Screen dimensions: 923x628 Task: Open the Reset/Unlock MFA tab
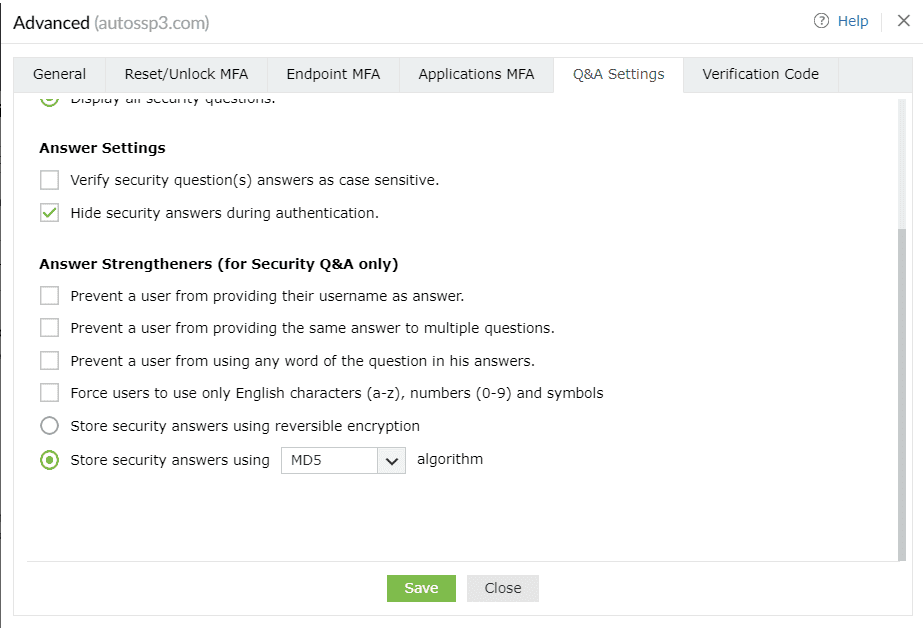tap(186, 74)
